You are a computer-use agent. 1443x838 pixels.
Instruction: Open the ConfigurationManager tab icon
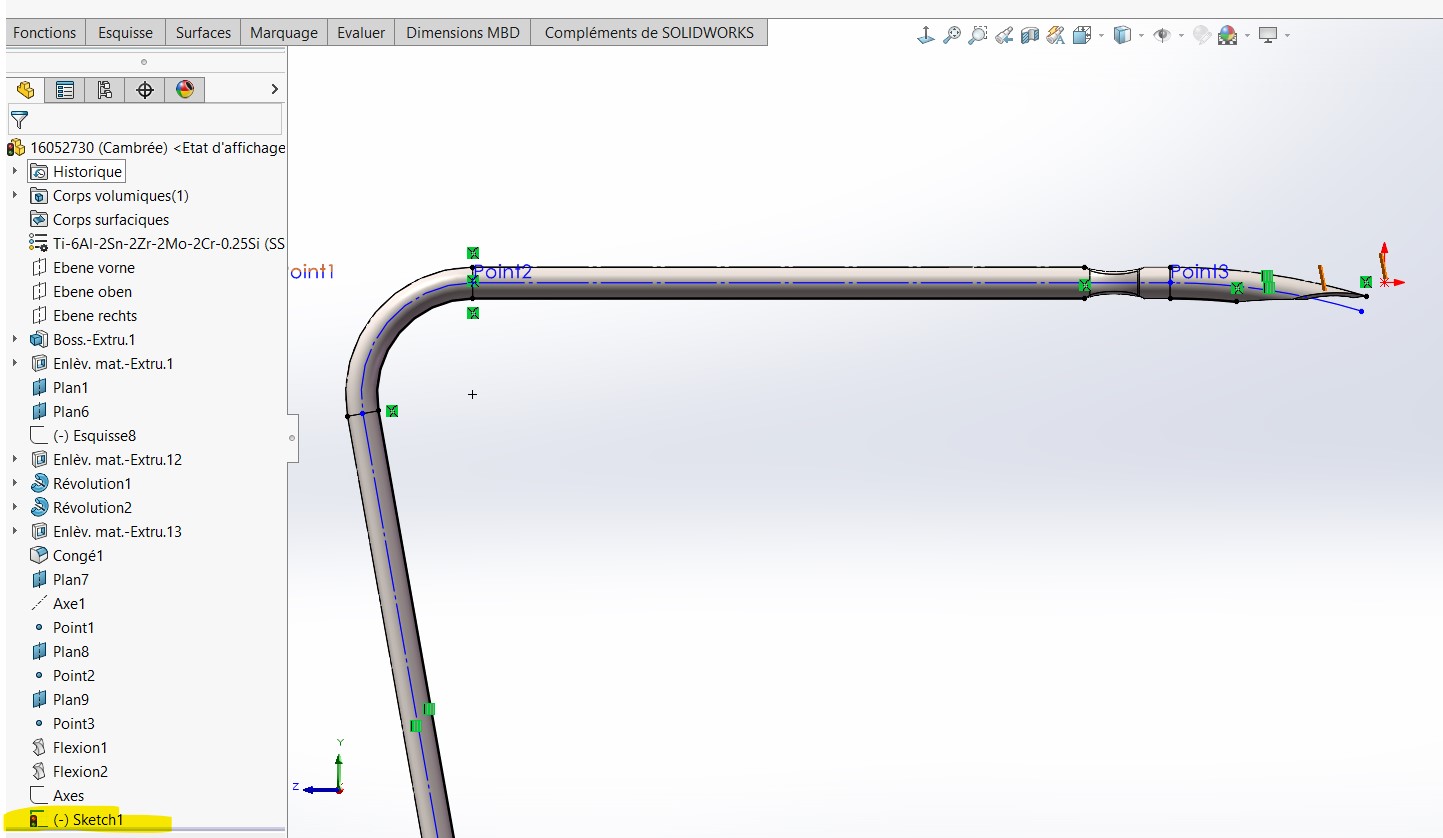tap(105, 90)
